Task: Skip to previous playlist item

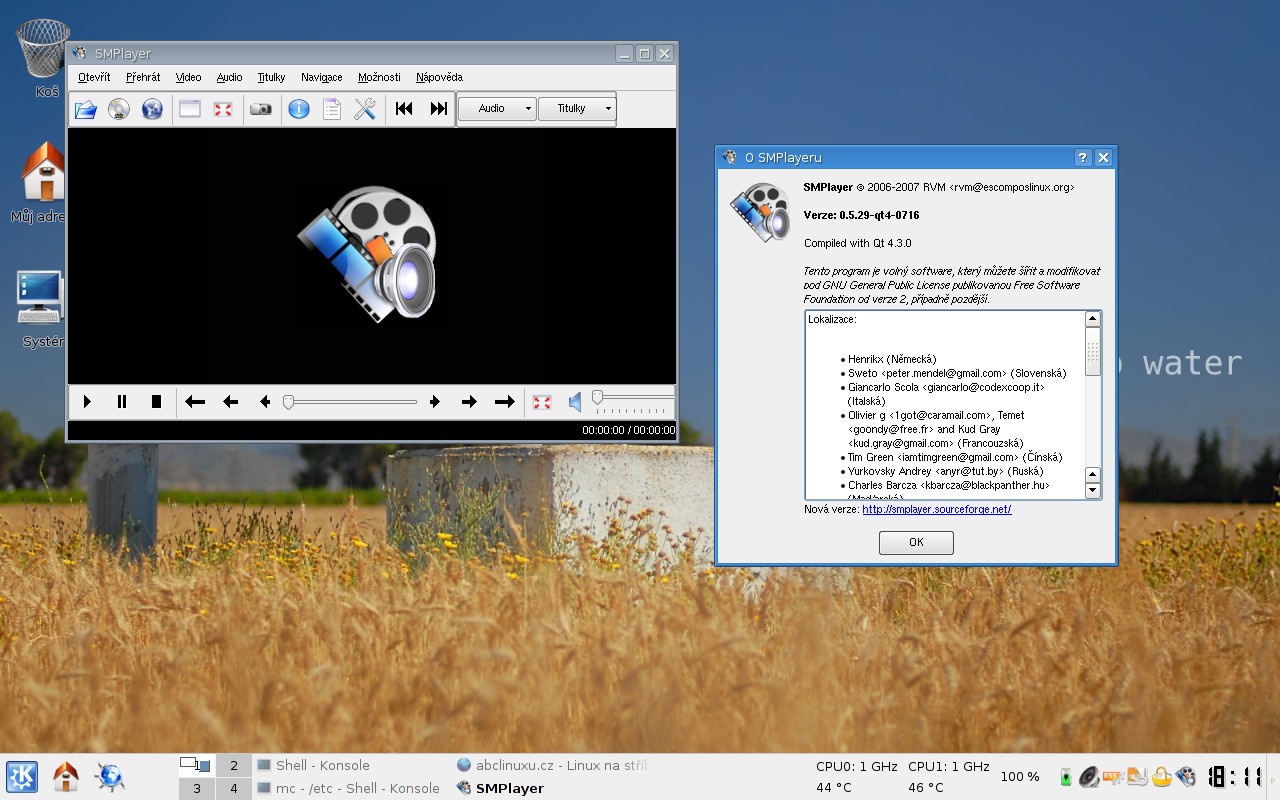Action: click(404, 109)
